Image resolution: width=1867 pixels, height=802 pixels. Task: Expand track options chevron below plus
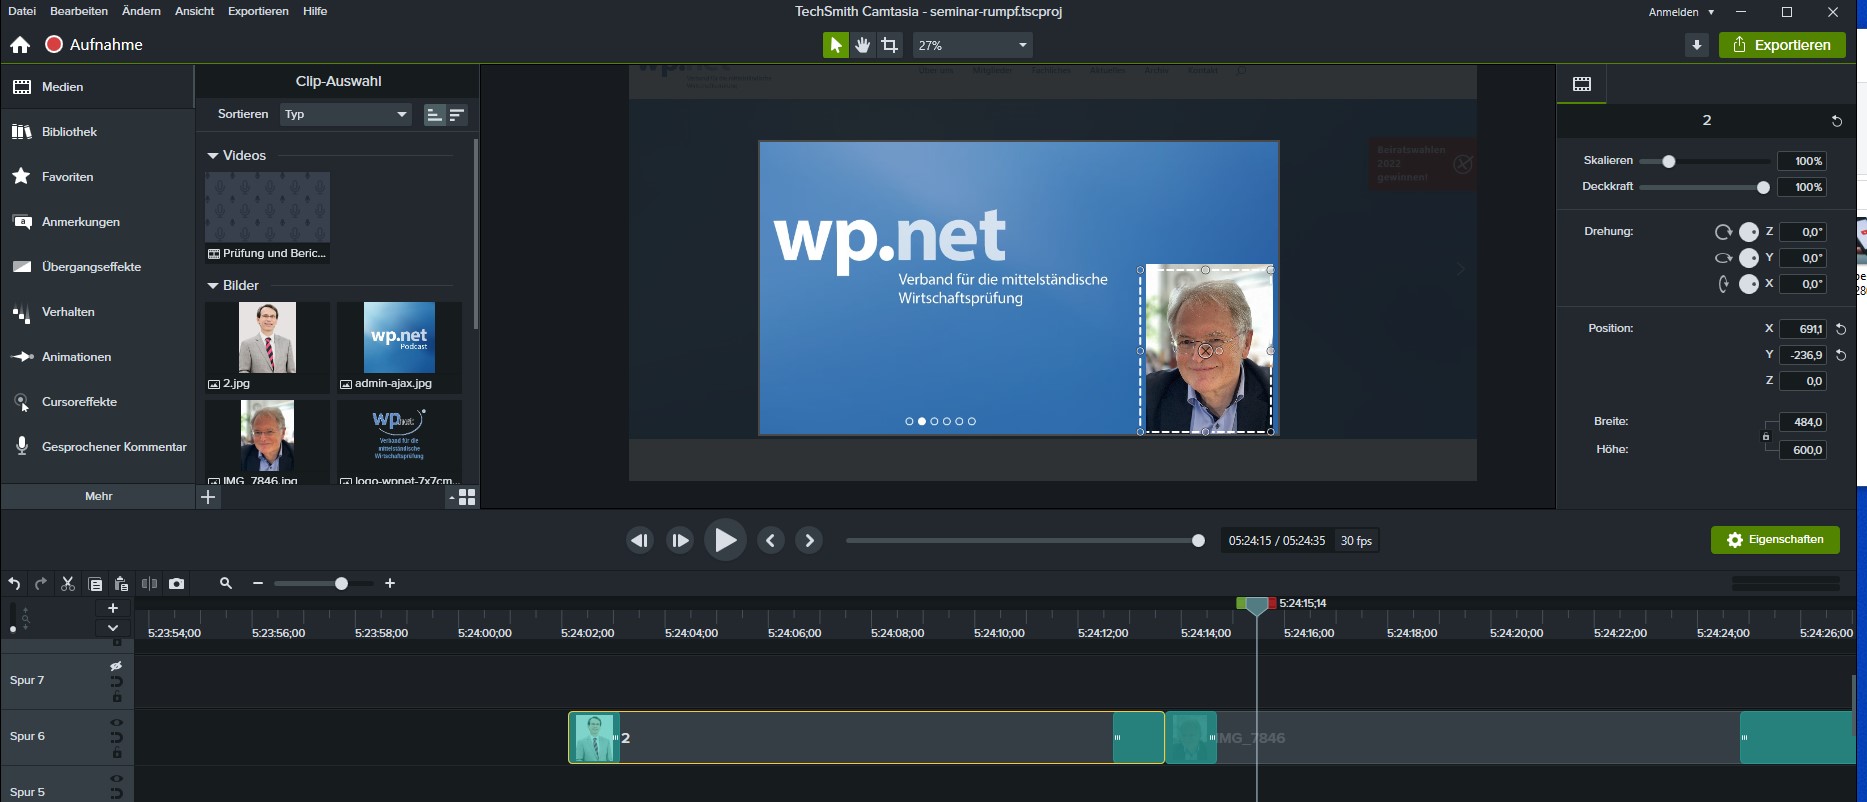[113, 628]
